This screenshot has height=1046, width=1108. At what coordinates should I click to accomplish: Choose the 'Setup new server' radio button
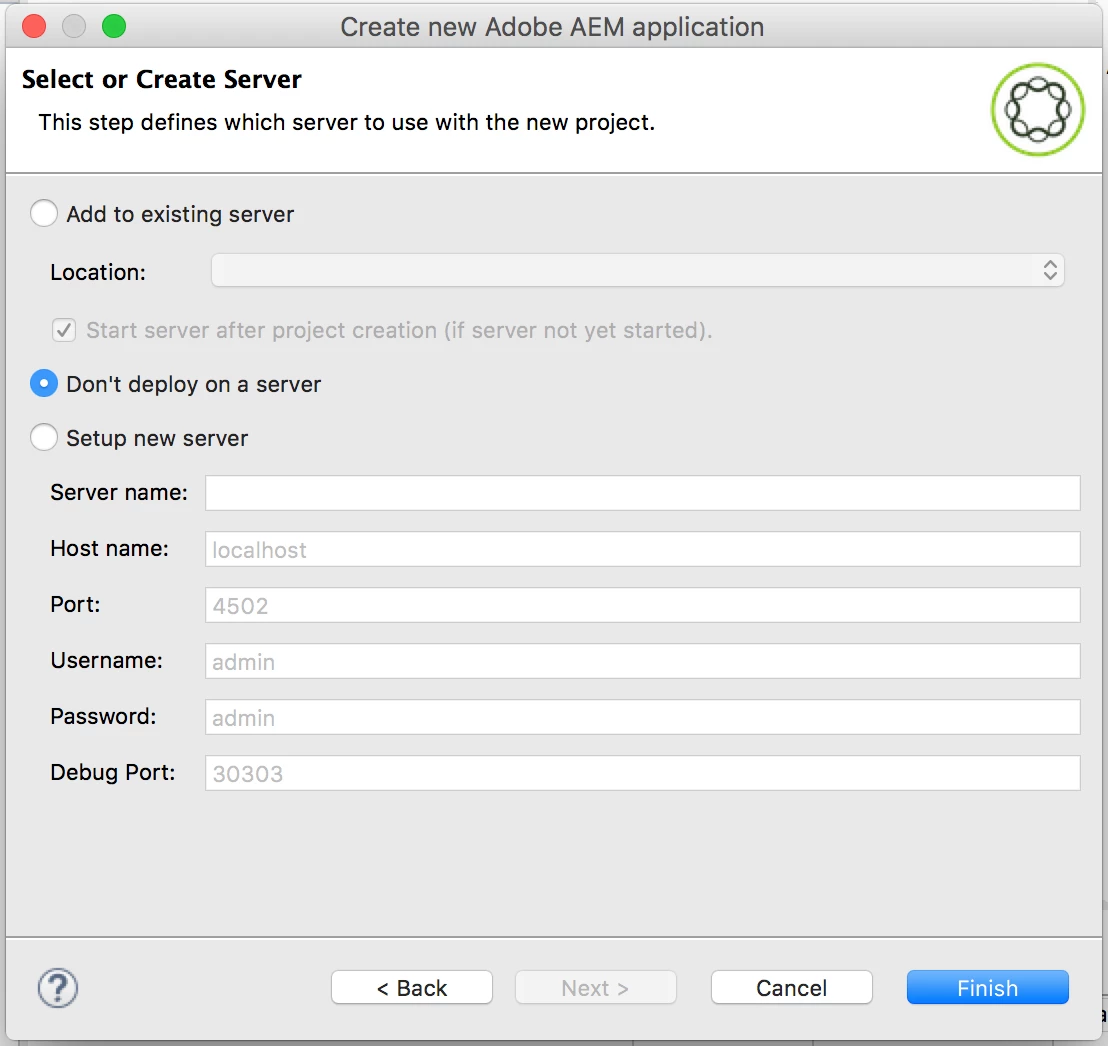[44, 437]
